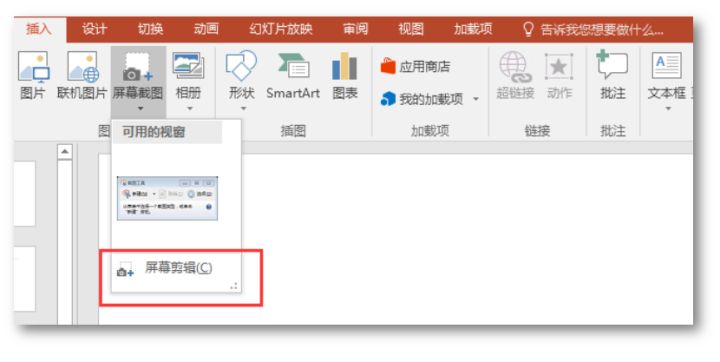Viewport: 720px width, 362px height.
Task: Switch to the 切换 Transitions tab
Action: 151,30
